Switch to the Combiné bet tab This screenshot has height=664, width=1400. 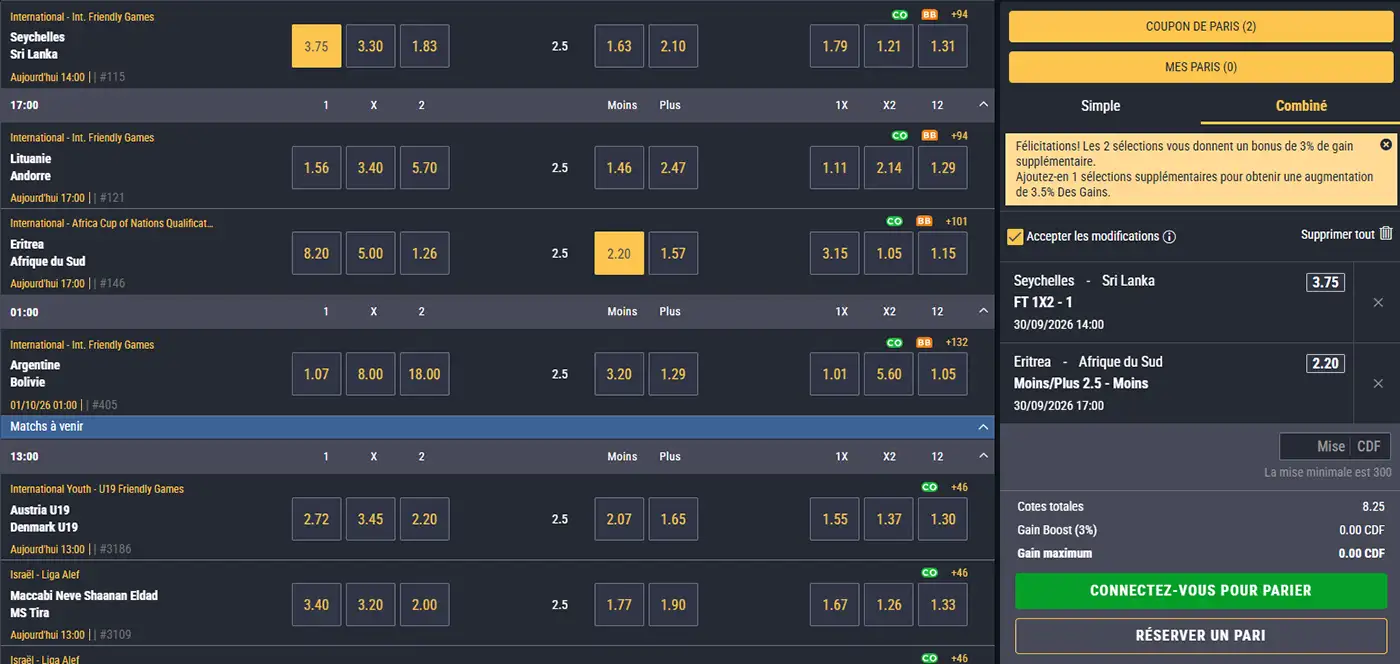click(1301, 106)
